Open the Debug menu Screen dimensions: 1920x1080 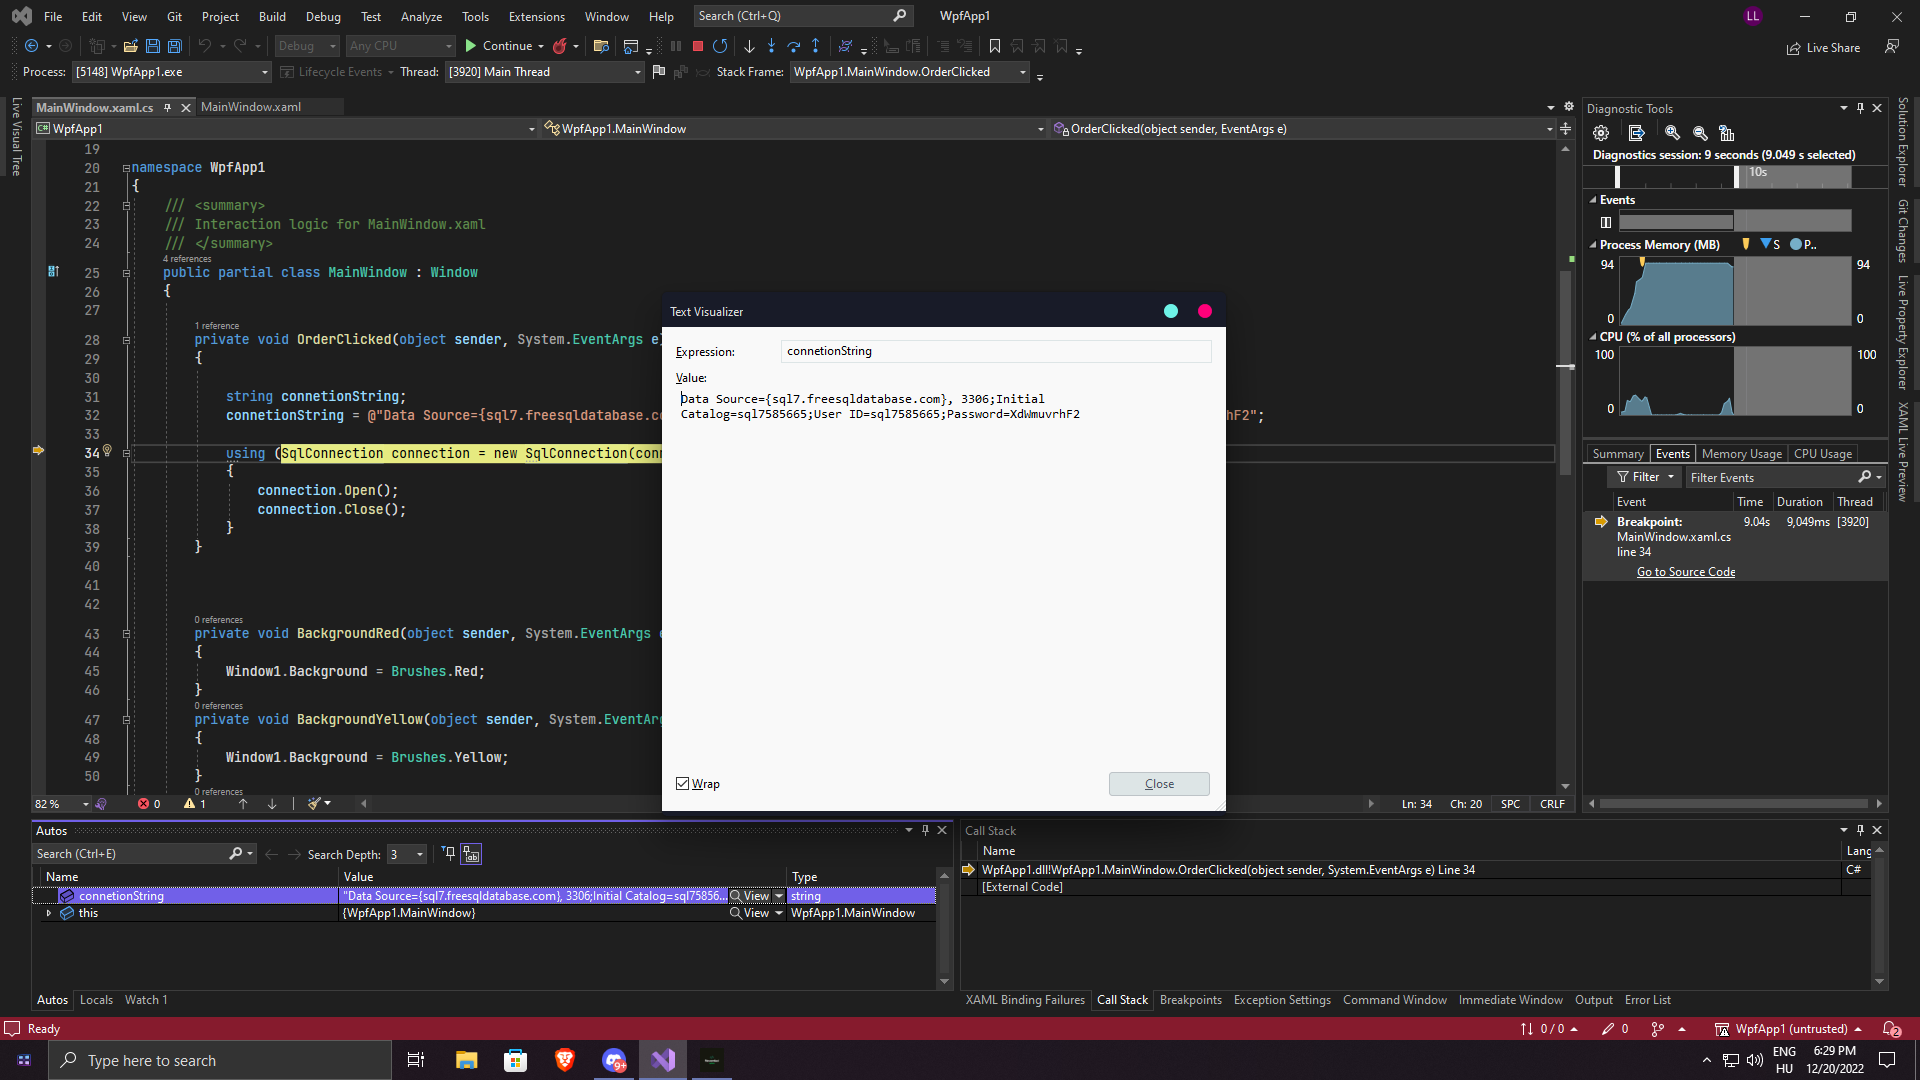(323, 16)
